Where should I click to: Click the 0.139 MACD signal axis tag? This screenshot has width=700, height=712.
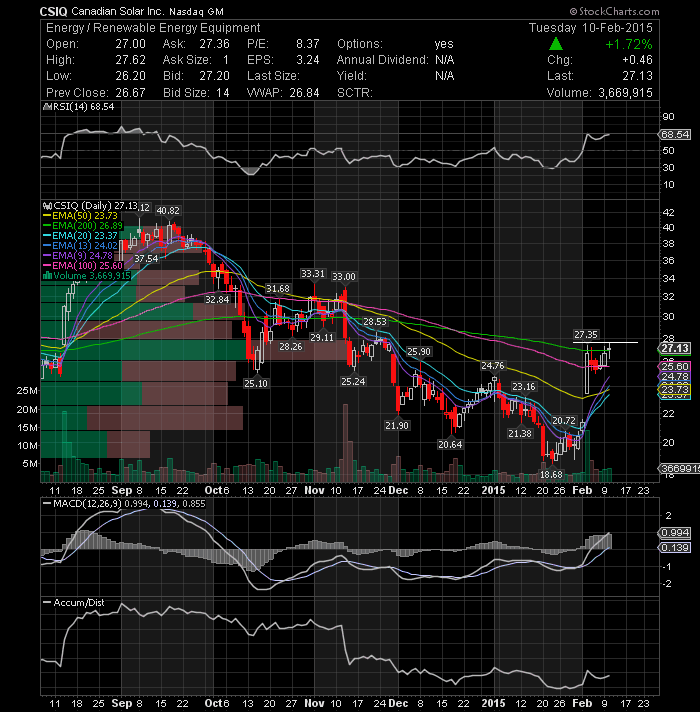[x=675, y=548]
